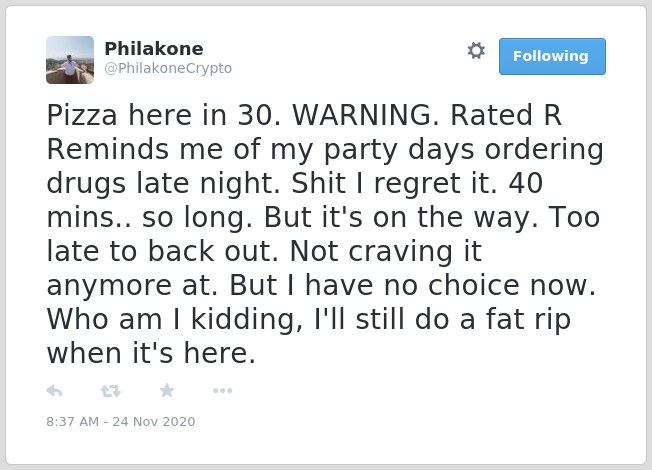Open the 8:37 AM - 24 Nov 2020 timestamp

tap(121, 422)
